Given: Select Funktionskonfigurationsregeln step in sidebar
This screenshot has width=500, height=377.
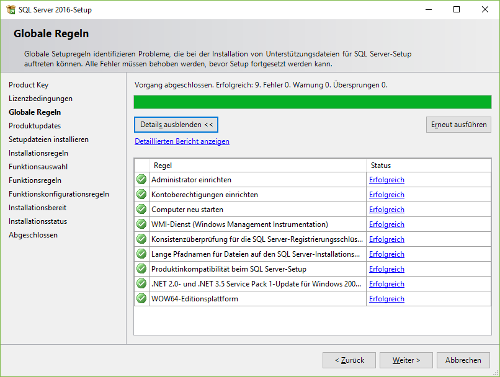Looking at the screenshot, I should [x=59, y=194].
